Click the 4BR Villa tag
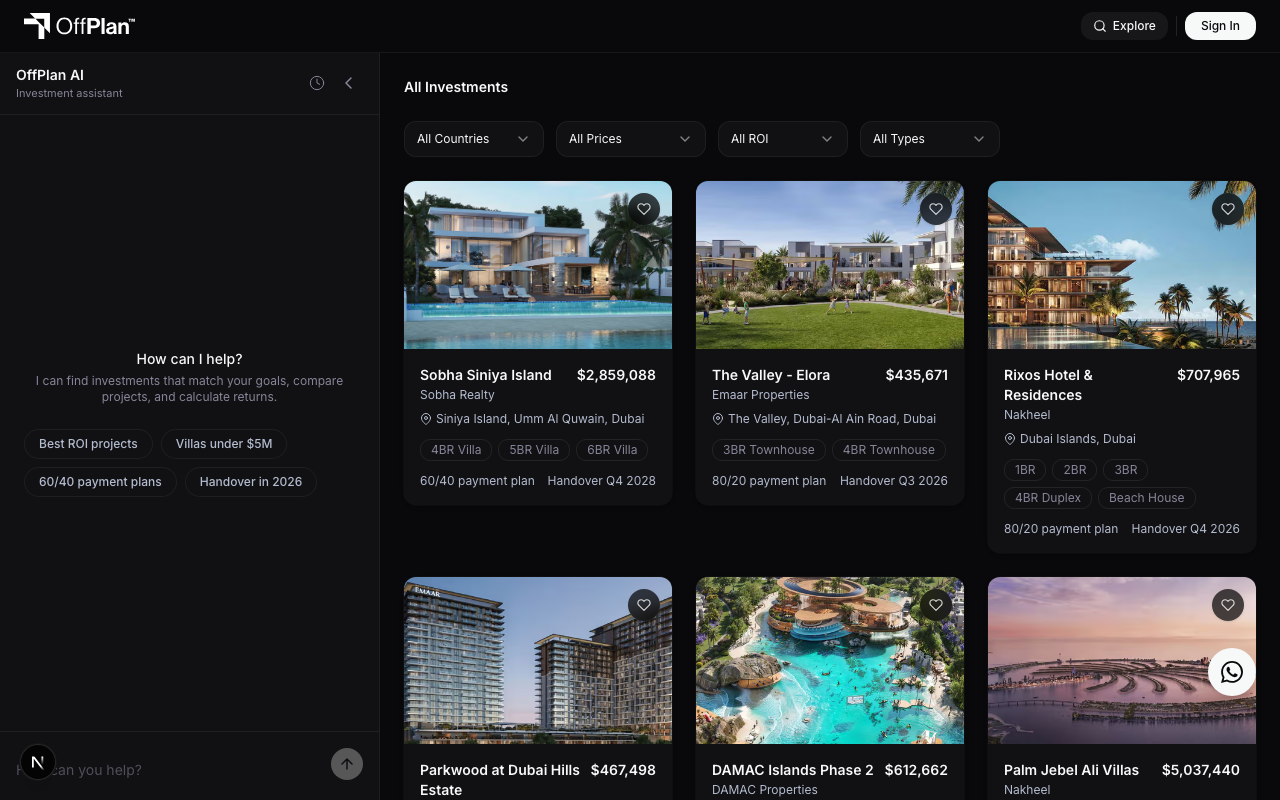Viewport: 1280px width, 800px height. [x=456, y=450]
